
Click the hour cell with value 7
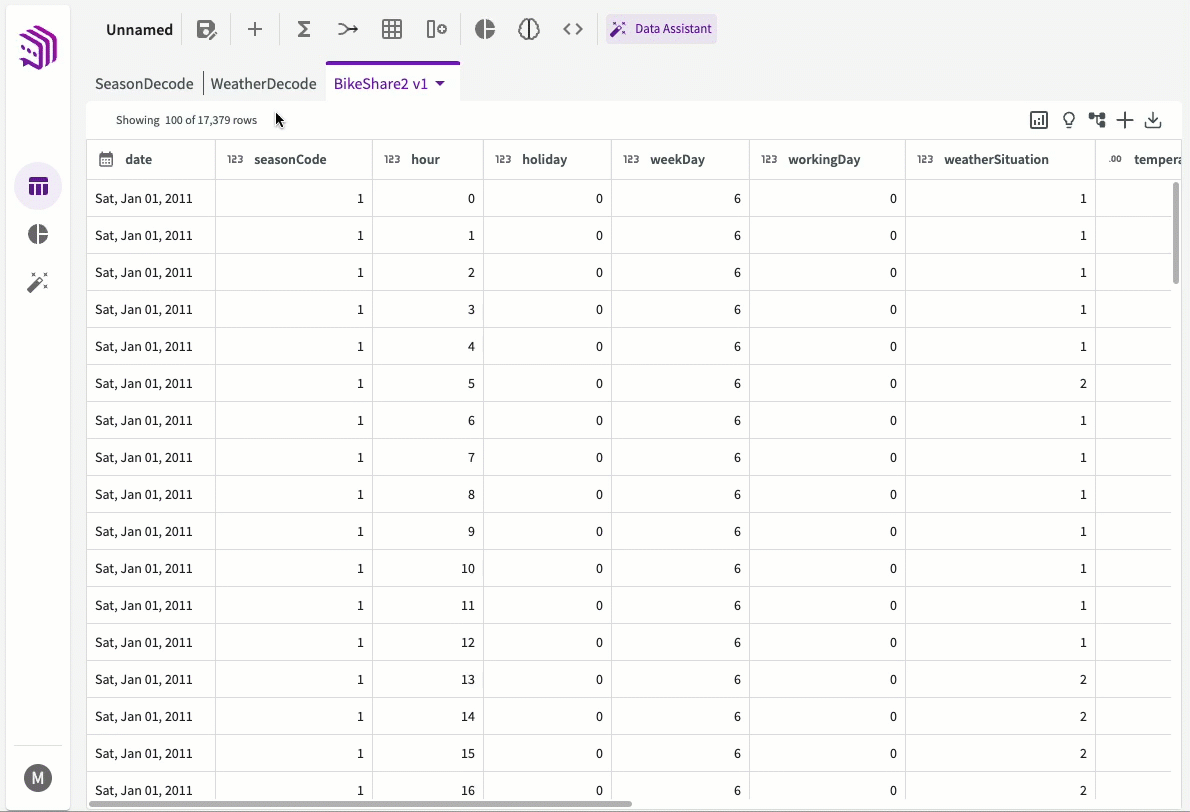(428, 457)
